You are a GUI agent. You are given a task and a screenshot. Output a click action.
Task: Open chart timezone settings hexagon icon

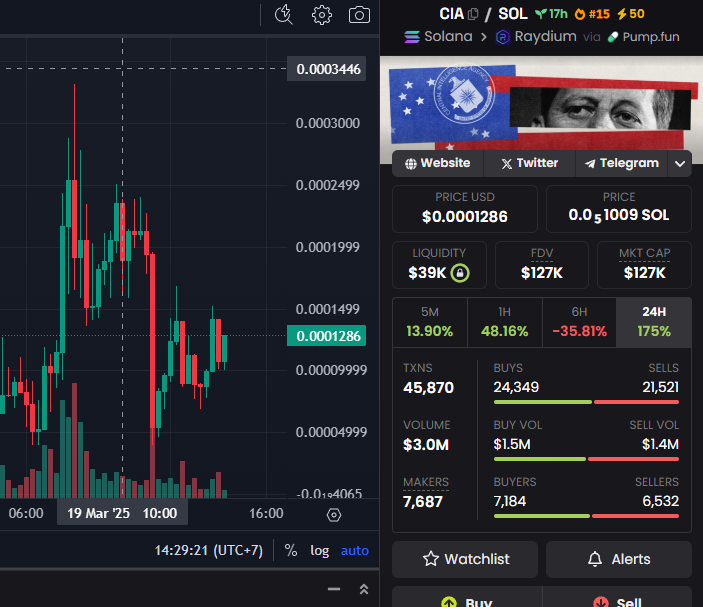tap(334, 515)
